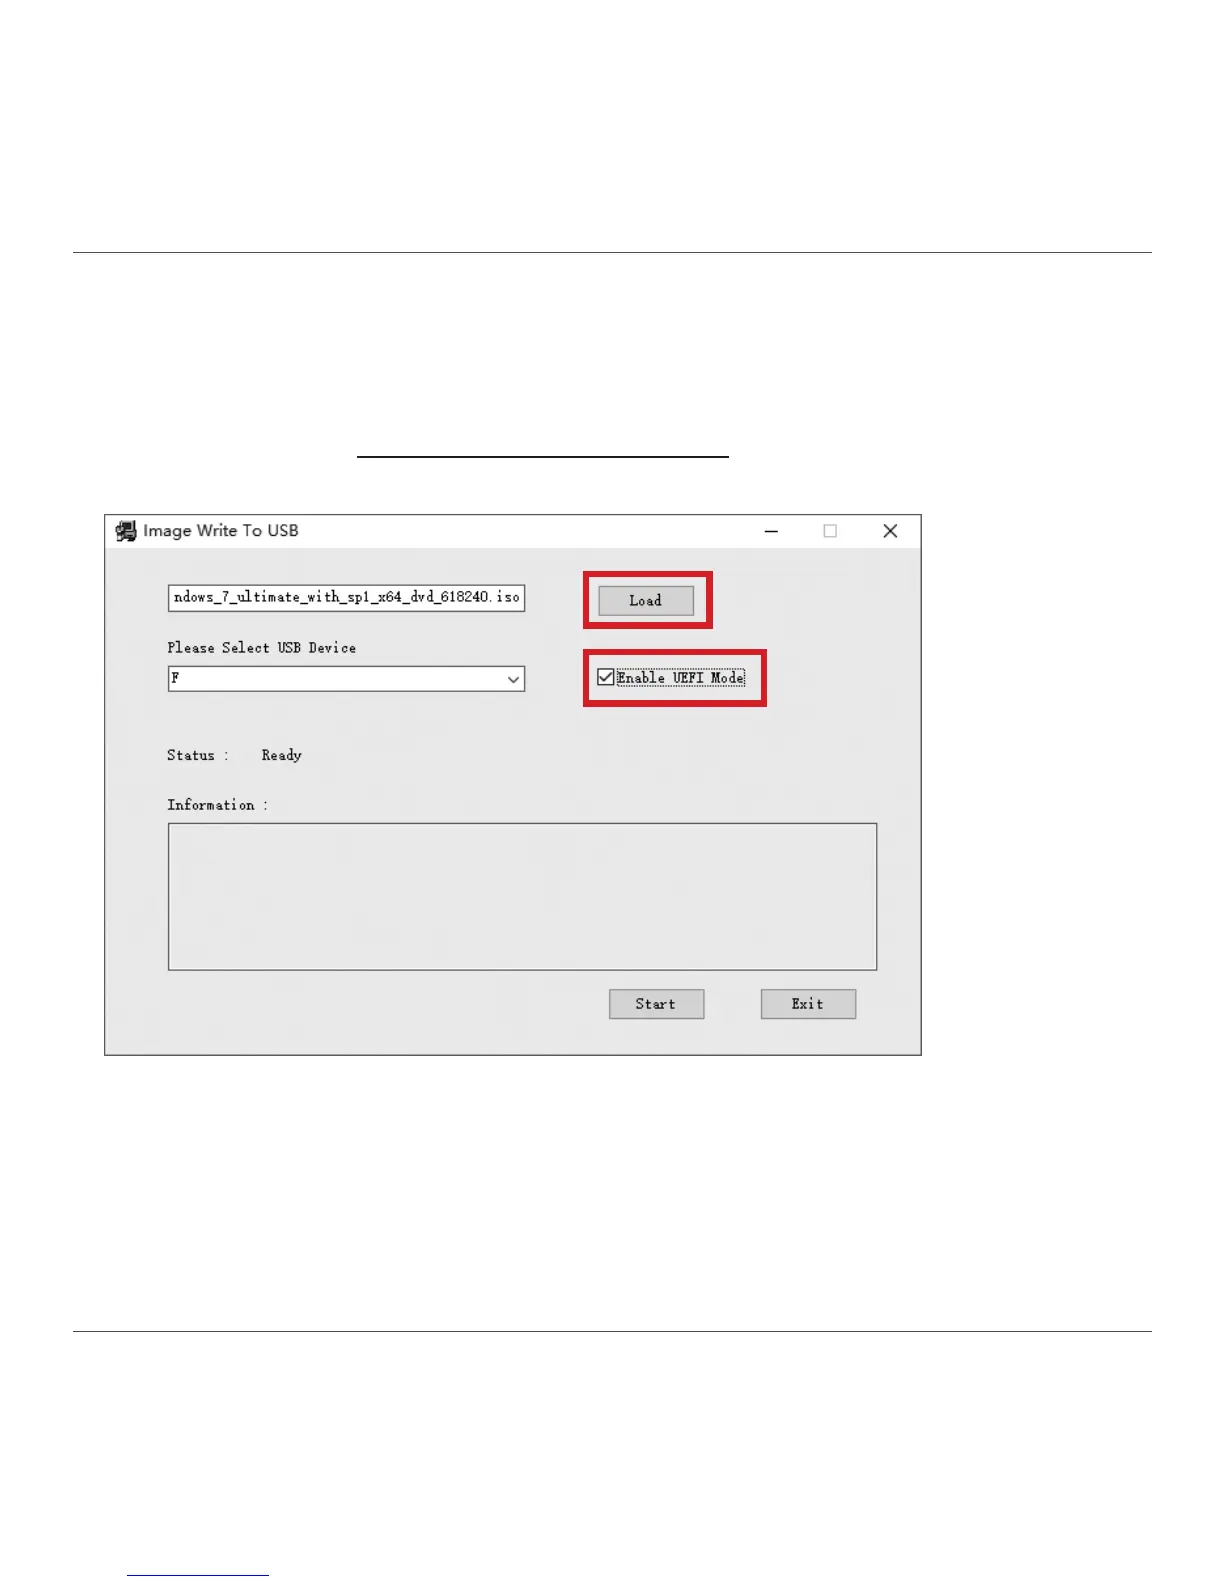Open the USB device combo box showing F
1224x1584 pixels.
(346, 679)
